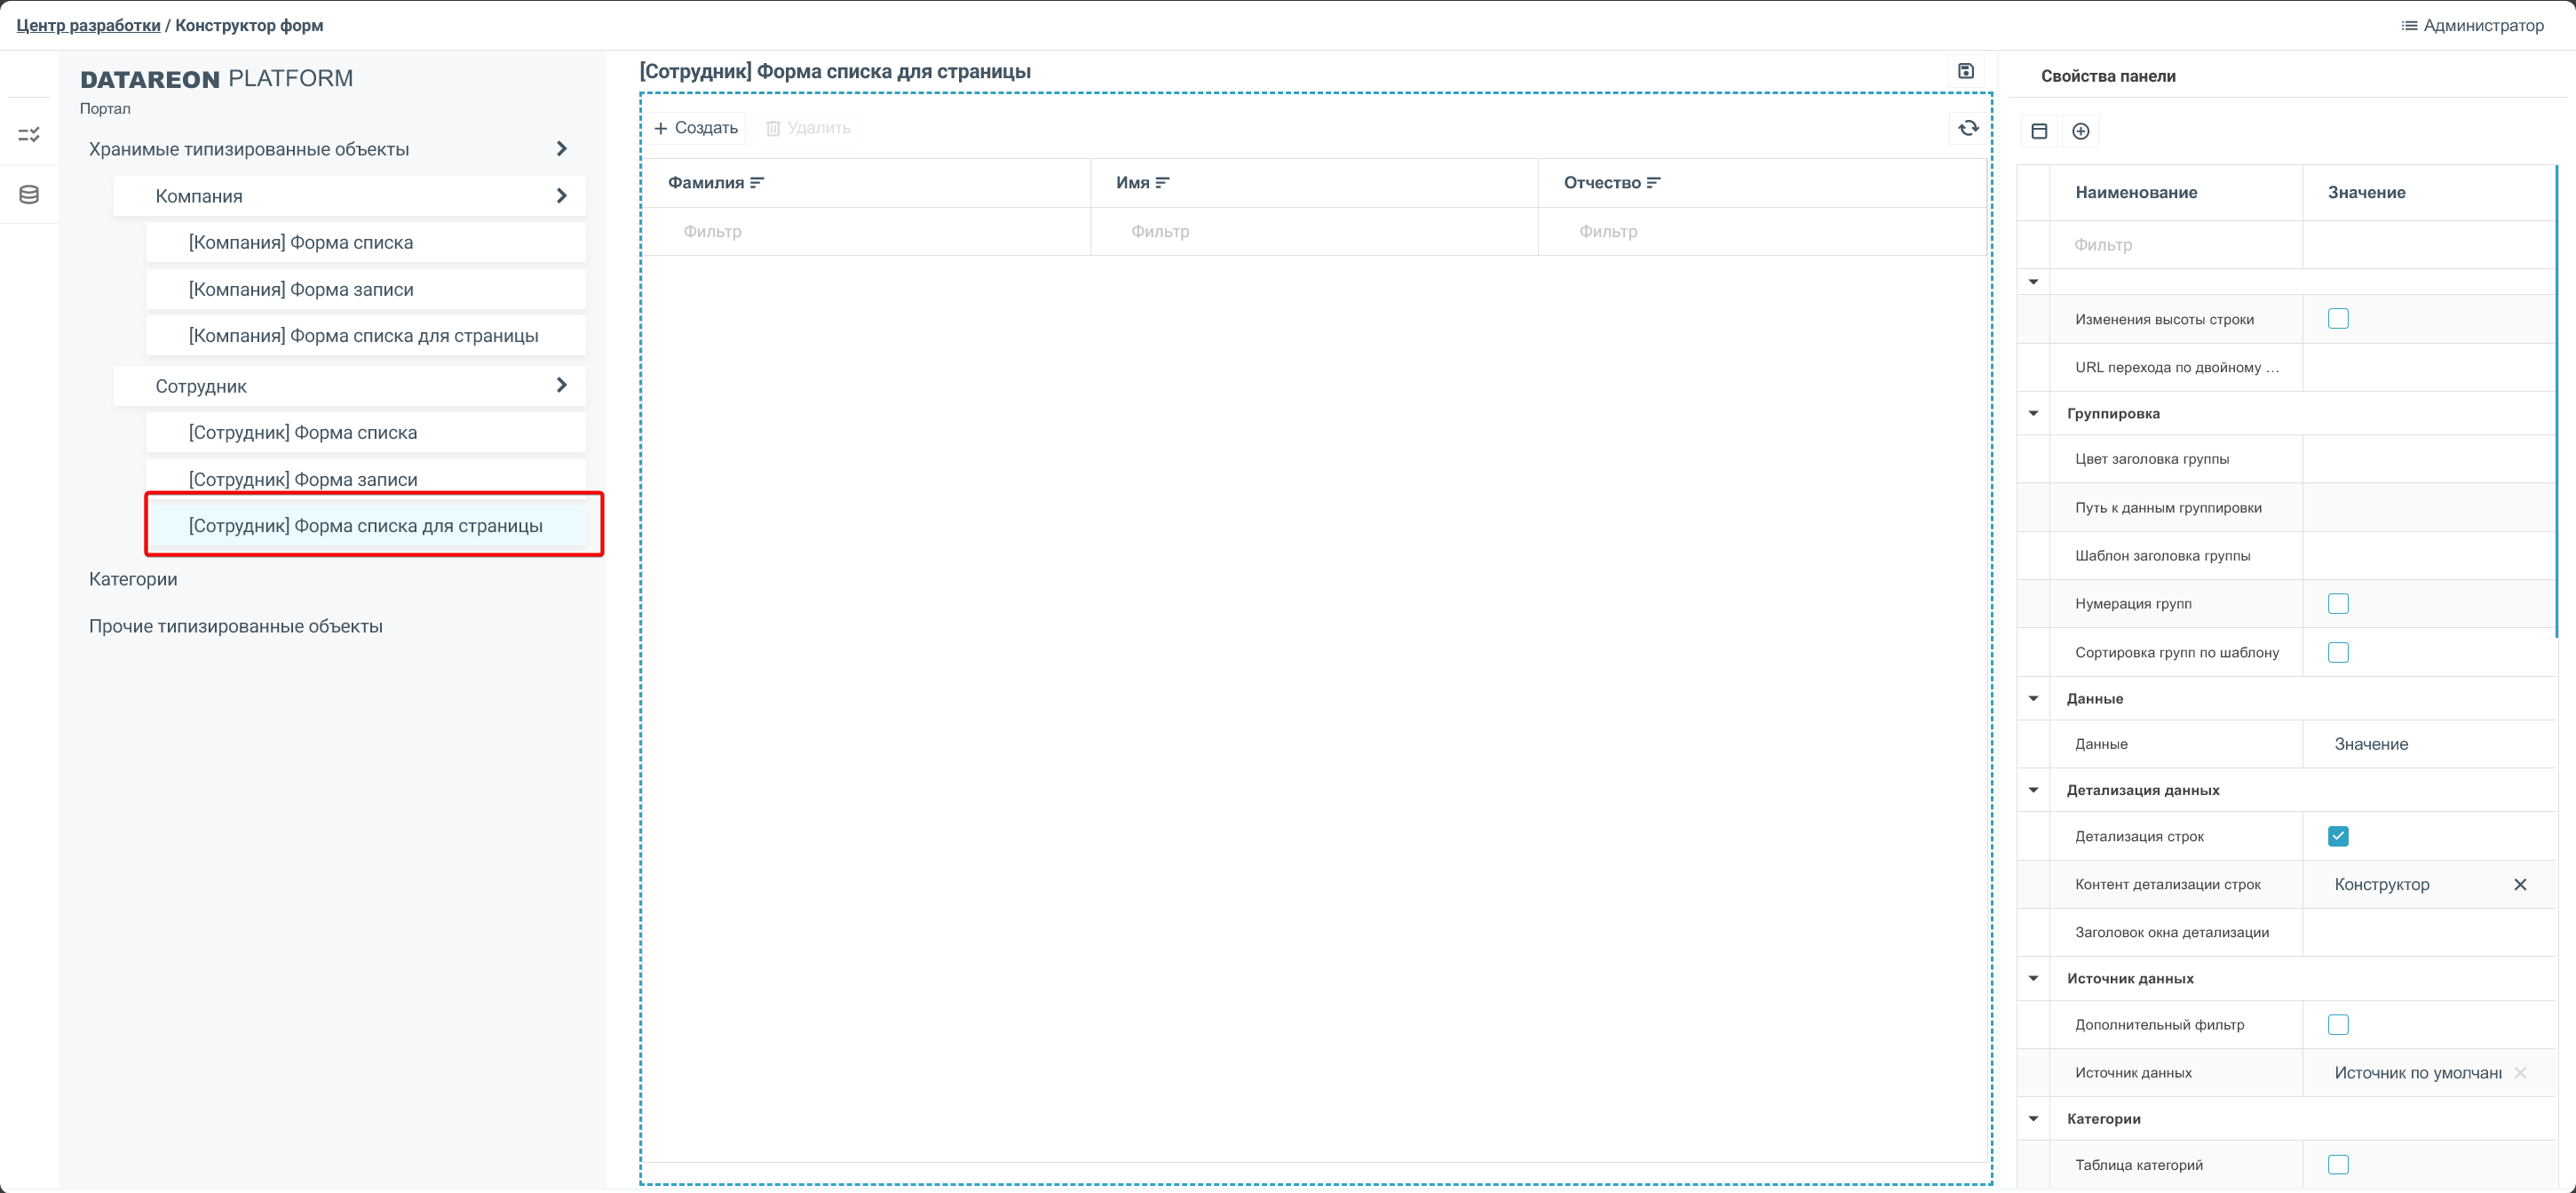Collapse the Компания tree node
2576x1193 pixels.
pyautogui.click(x=561, y=196)
